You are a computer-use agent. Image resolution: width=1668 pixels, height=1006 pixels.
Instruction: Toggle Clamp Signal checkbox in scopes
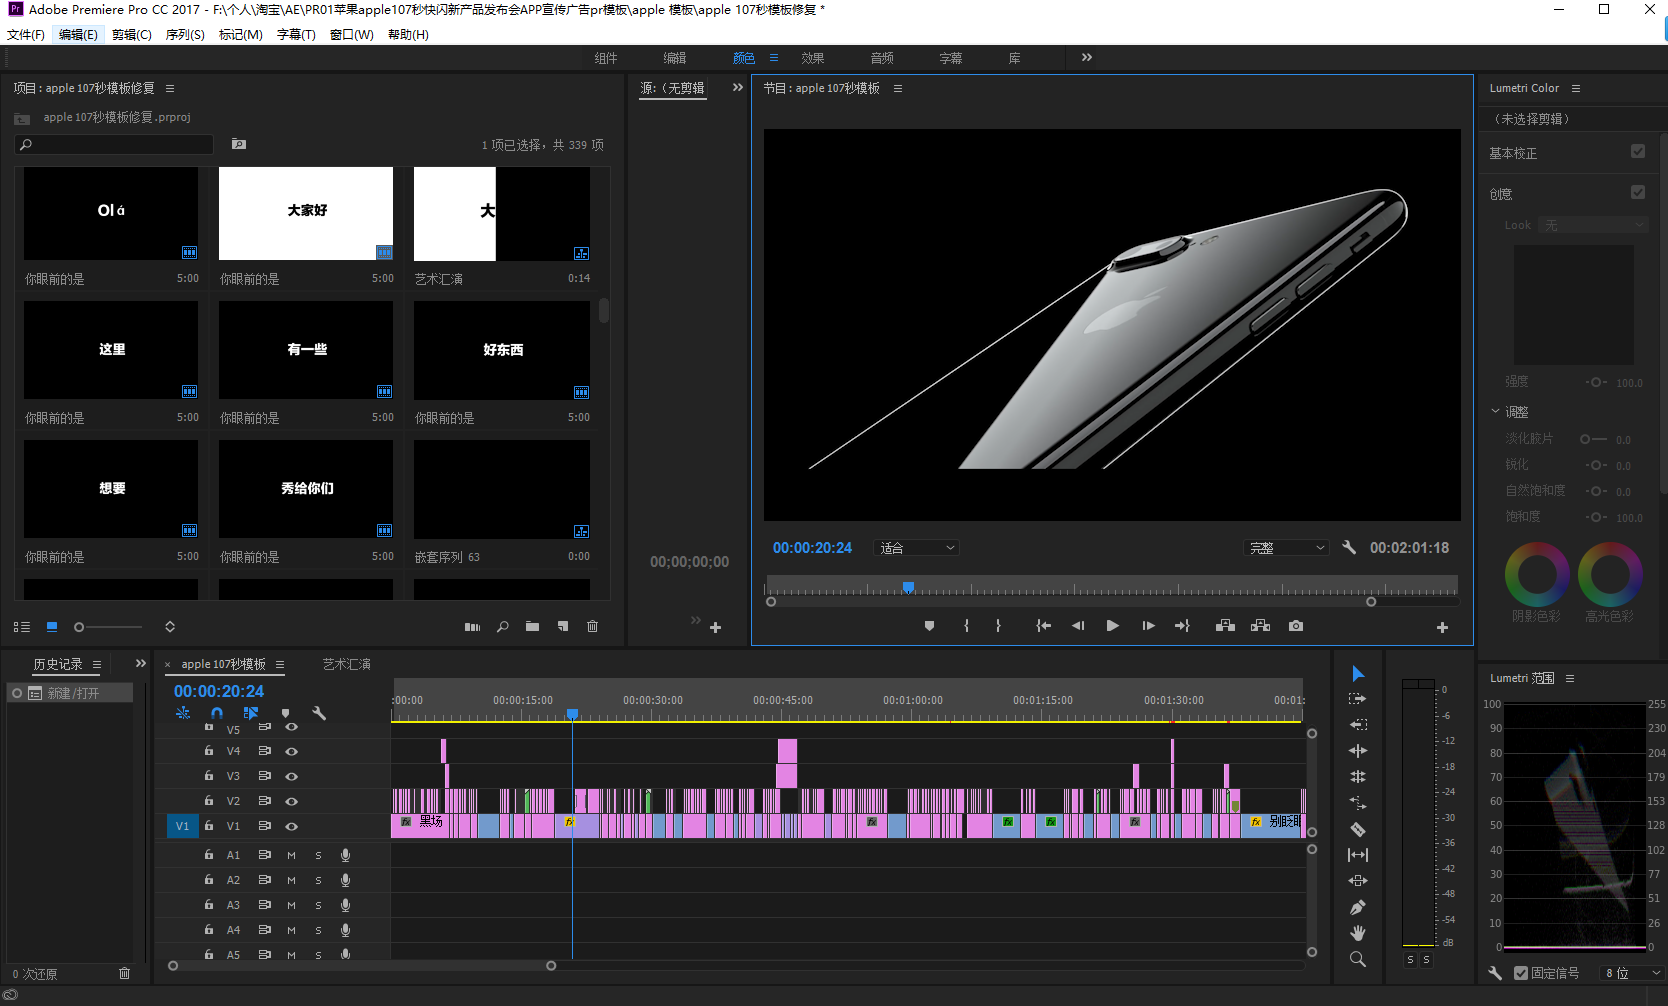(1521, 973)
